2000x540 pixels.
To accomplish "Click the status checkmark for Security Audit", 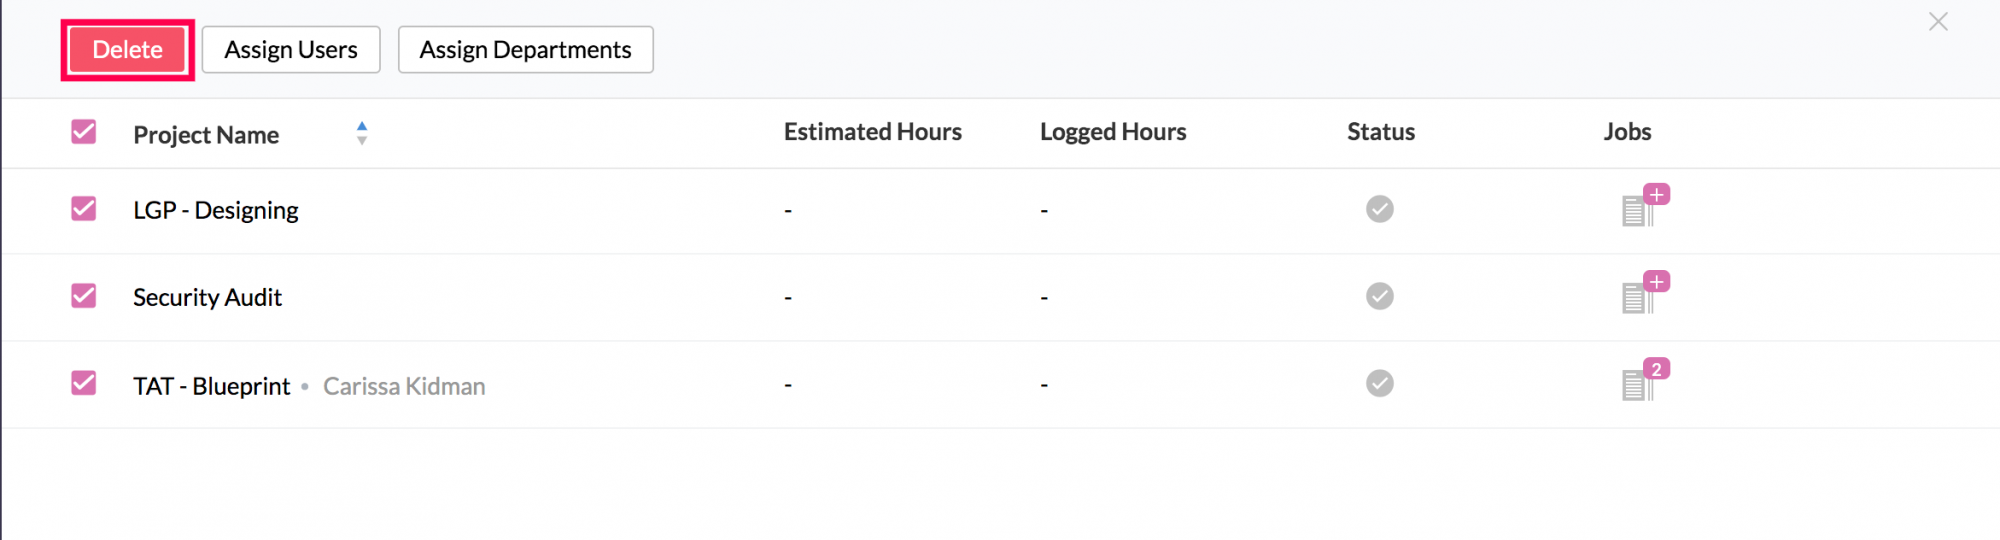I will 1380,296.
